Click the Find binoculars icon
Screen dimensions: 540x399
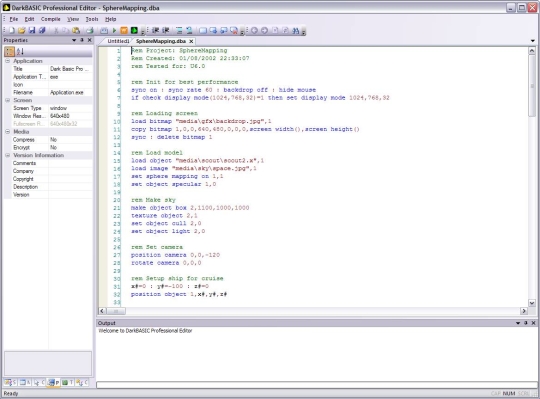pyautogui.click(x=295, y=31)
